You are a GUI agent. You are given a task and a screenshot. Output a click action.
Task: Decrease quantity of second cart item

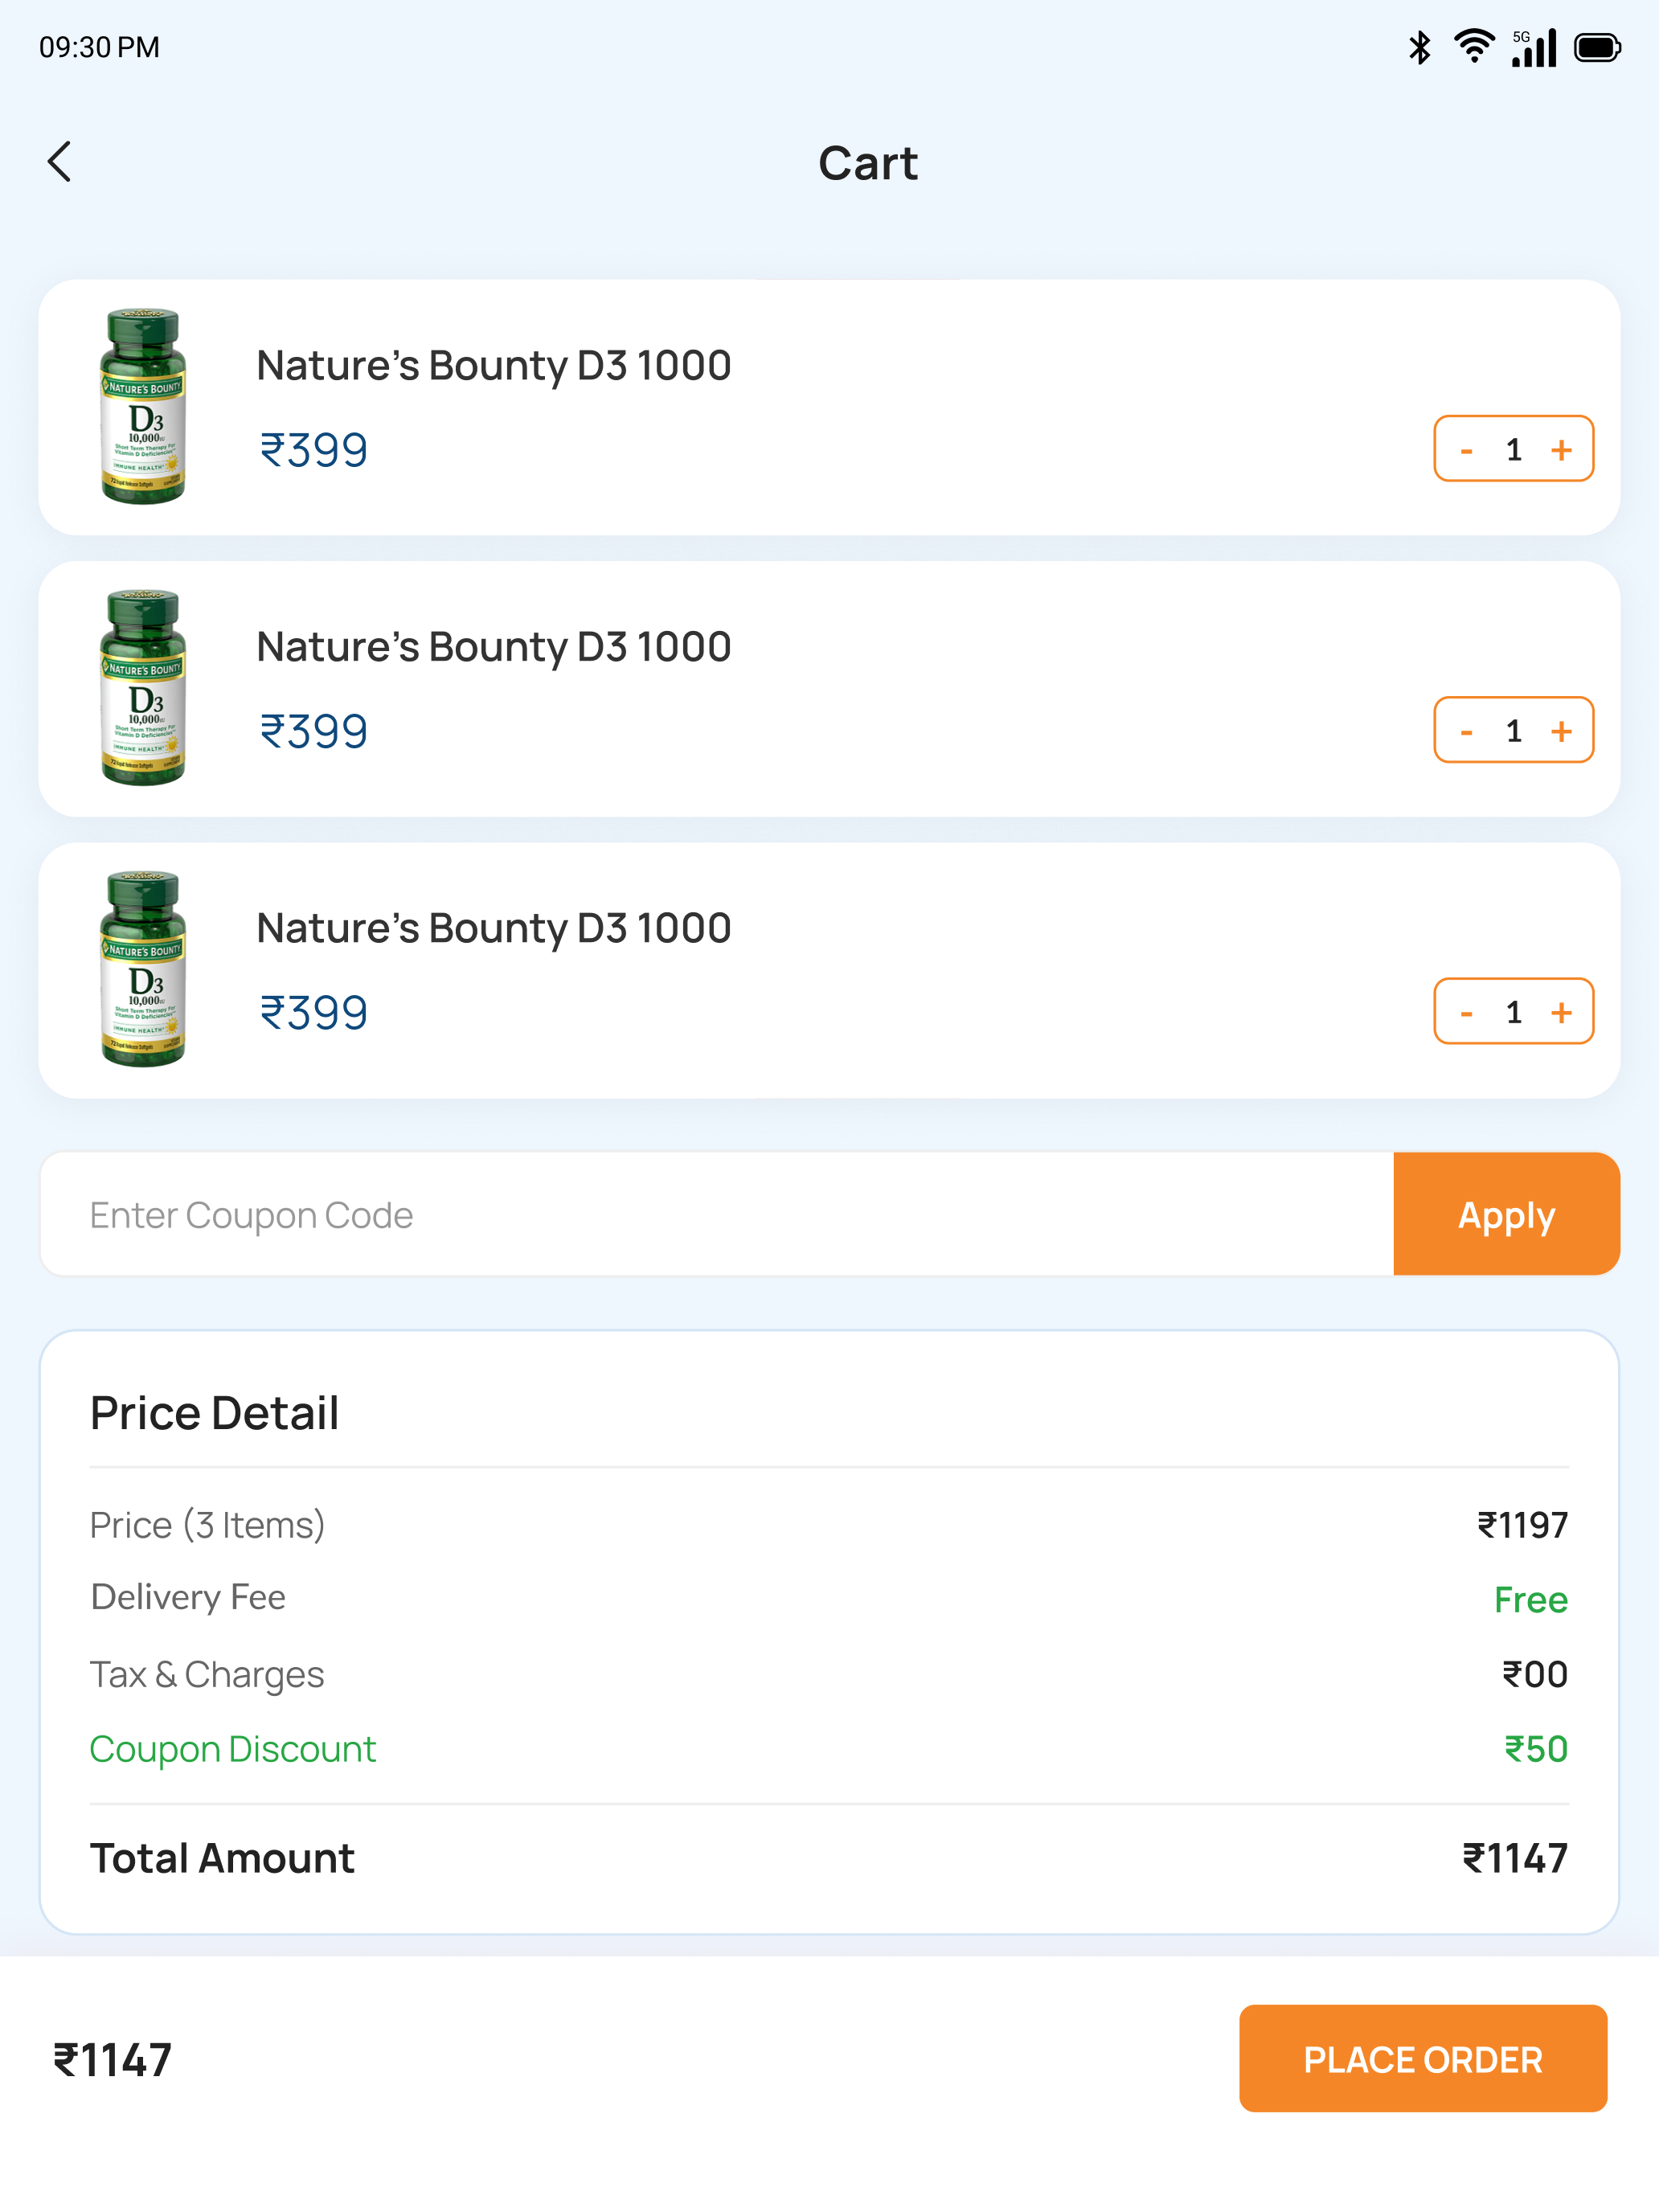pyautogui.click(x=1466, y=731)
